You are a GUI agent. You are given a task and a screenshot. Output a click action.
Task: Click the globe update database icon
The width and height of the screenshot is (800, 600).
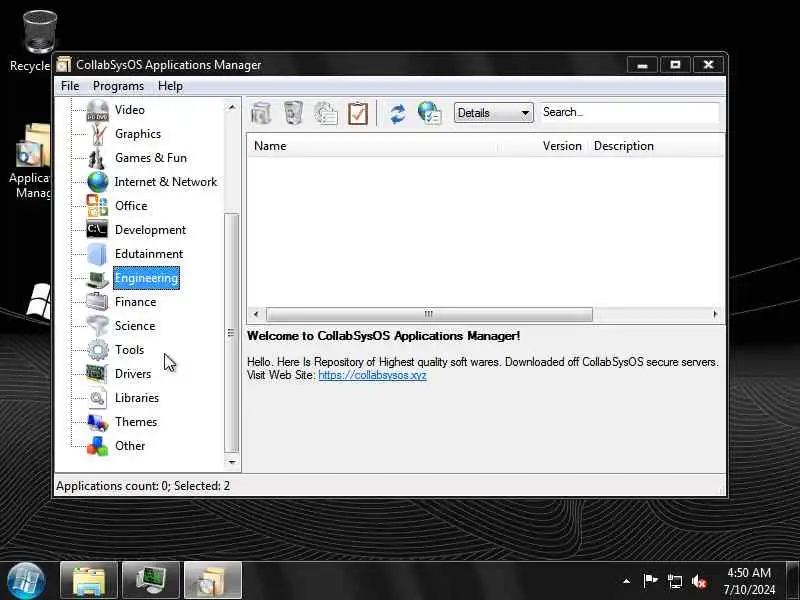(x=429, y=113)
